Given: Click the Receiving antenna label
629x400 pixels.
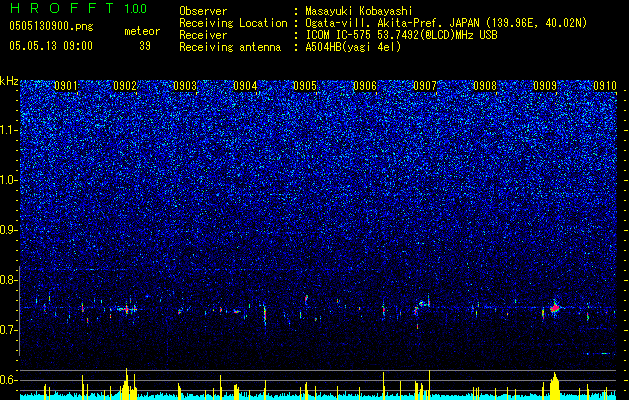Looking at the screenshot, I should click(x=230, y=47).
